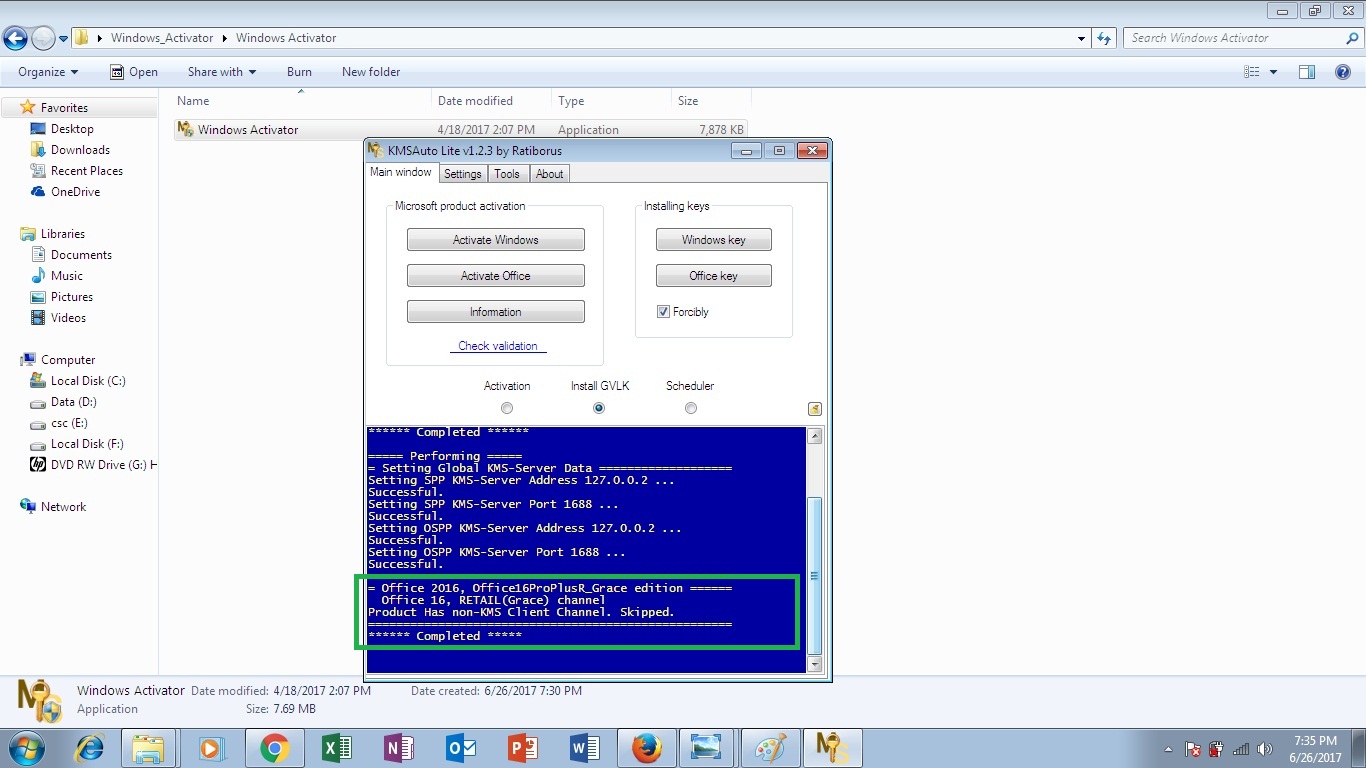Click the clear log broom icon in KMSAuto
The image size is (1366, 768).
pos(815,408)
